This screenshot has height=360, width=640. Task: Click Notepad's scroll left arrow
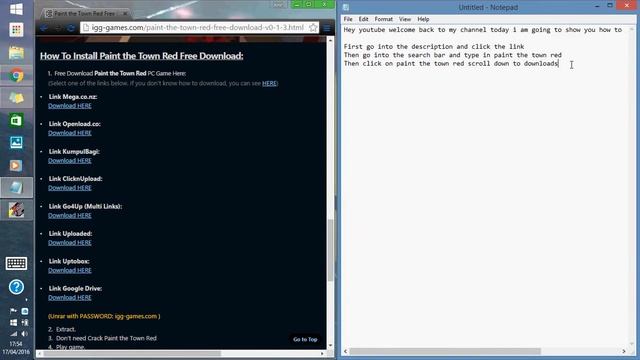tap(346, 351)
